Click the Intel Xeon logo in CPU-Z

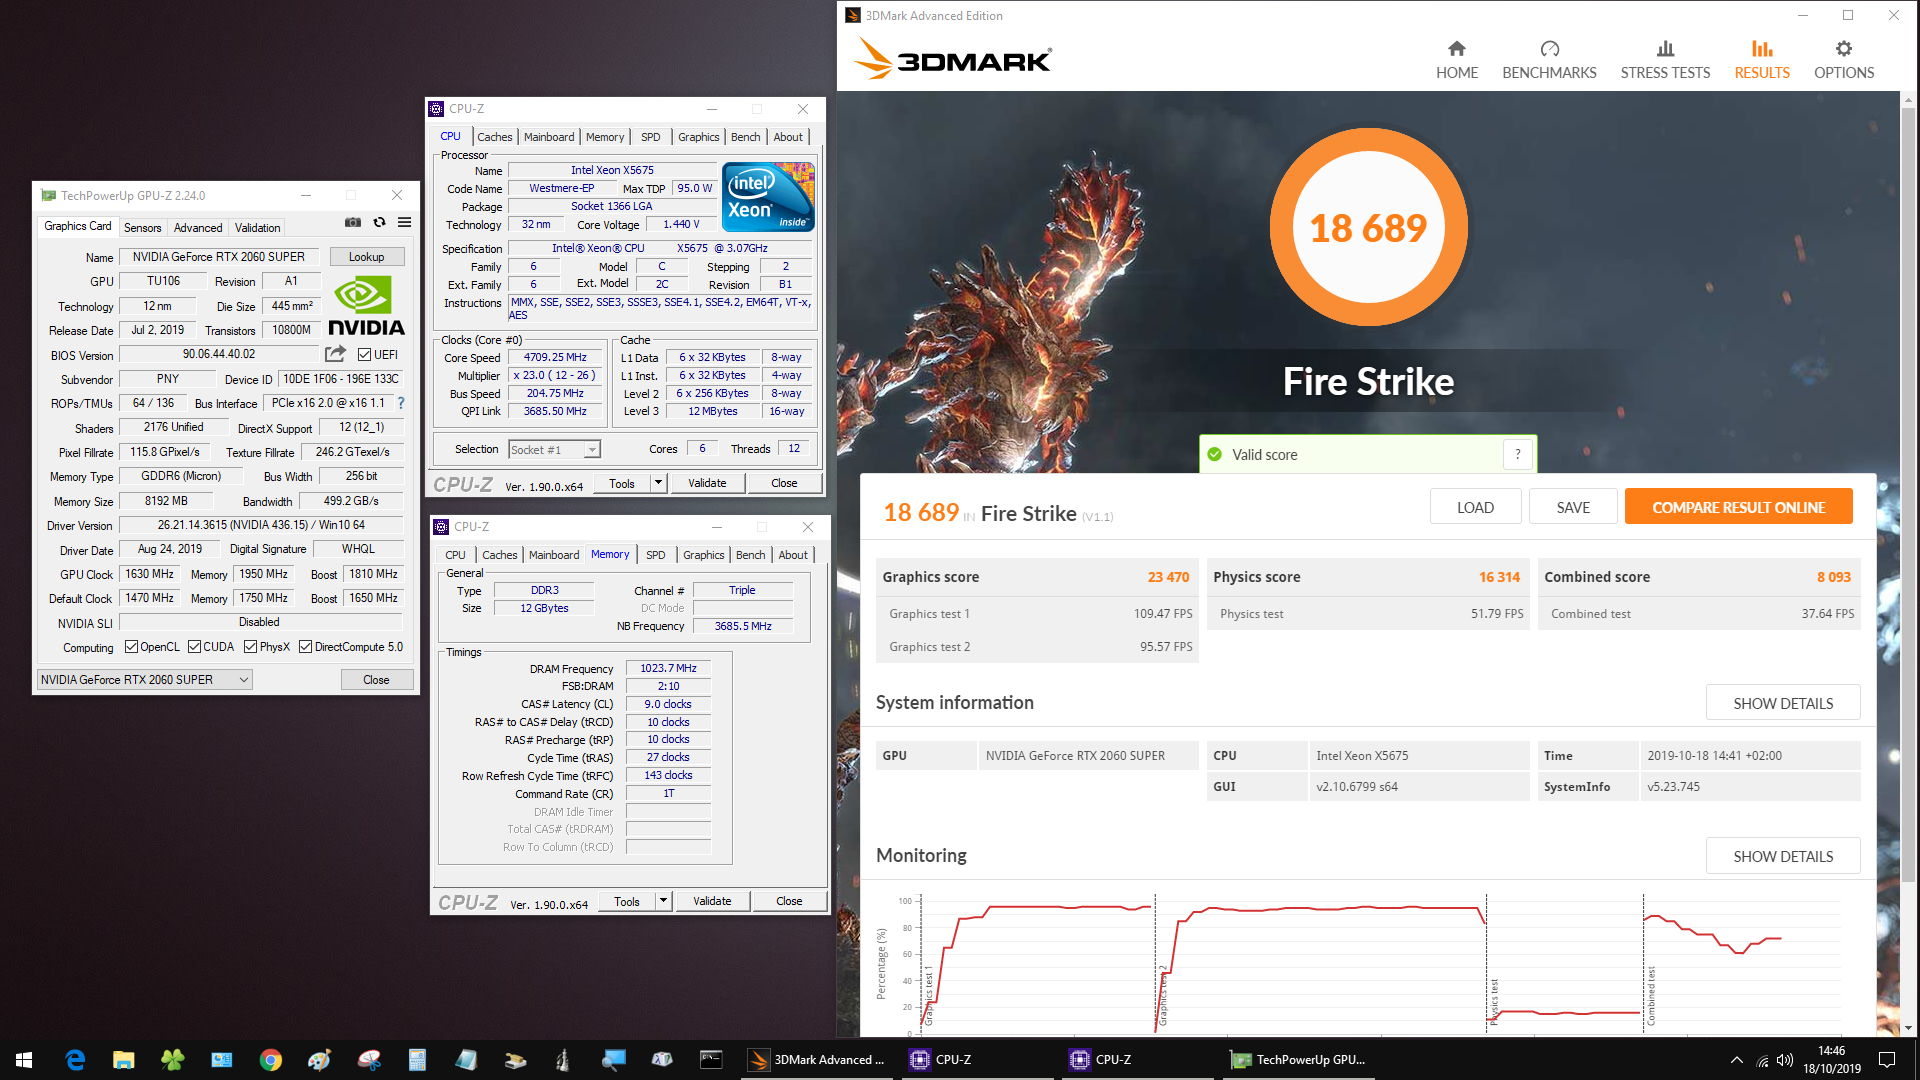pos(768,197)
